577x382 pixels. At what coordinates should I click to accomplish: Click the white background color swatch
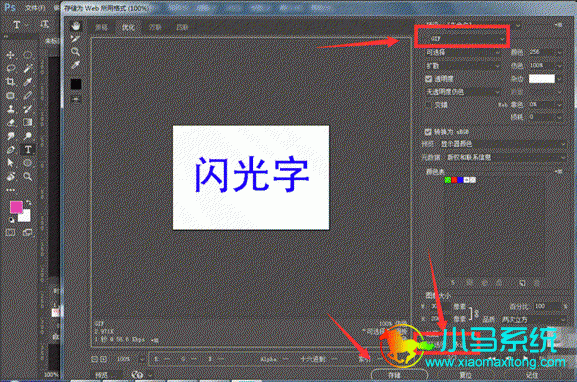pos(25,216)
